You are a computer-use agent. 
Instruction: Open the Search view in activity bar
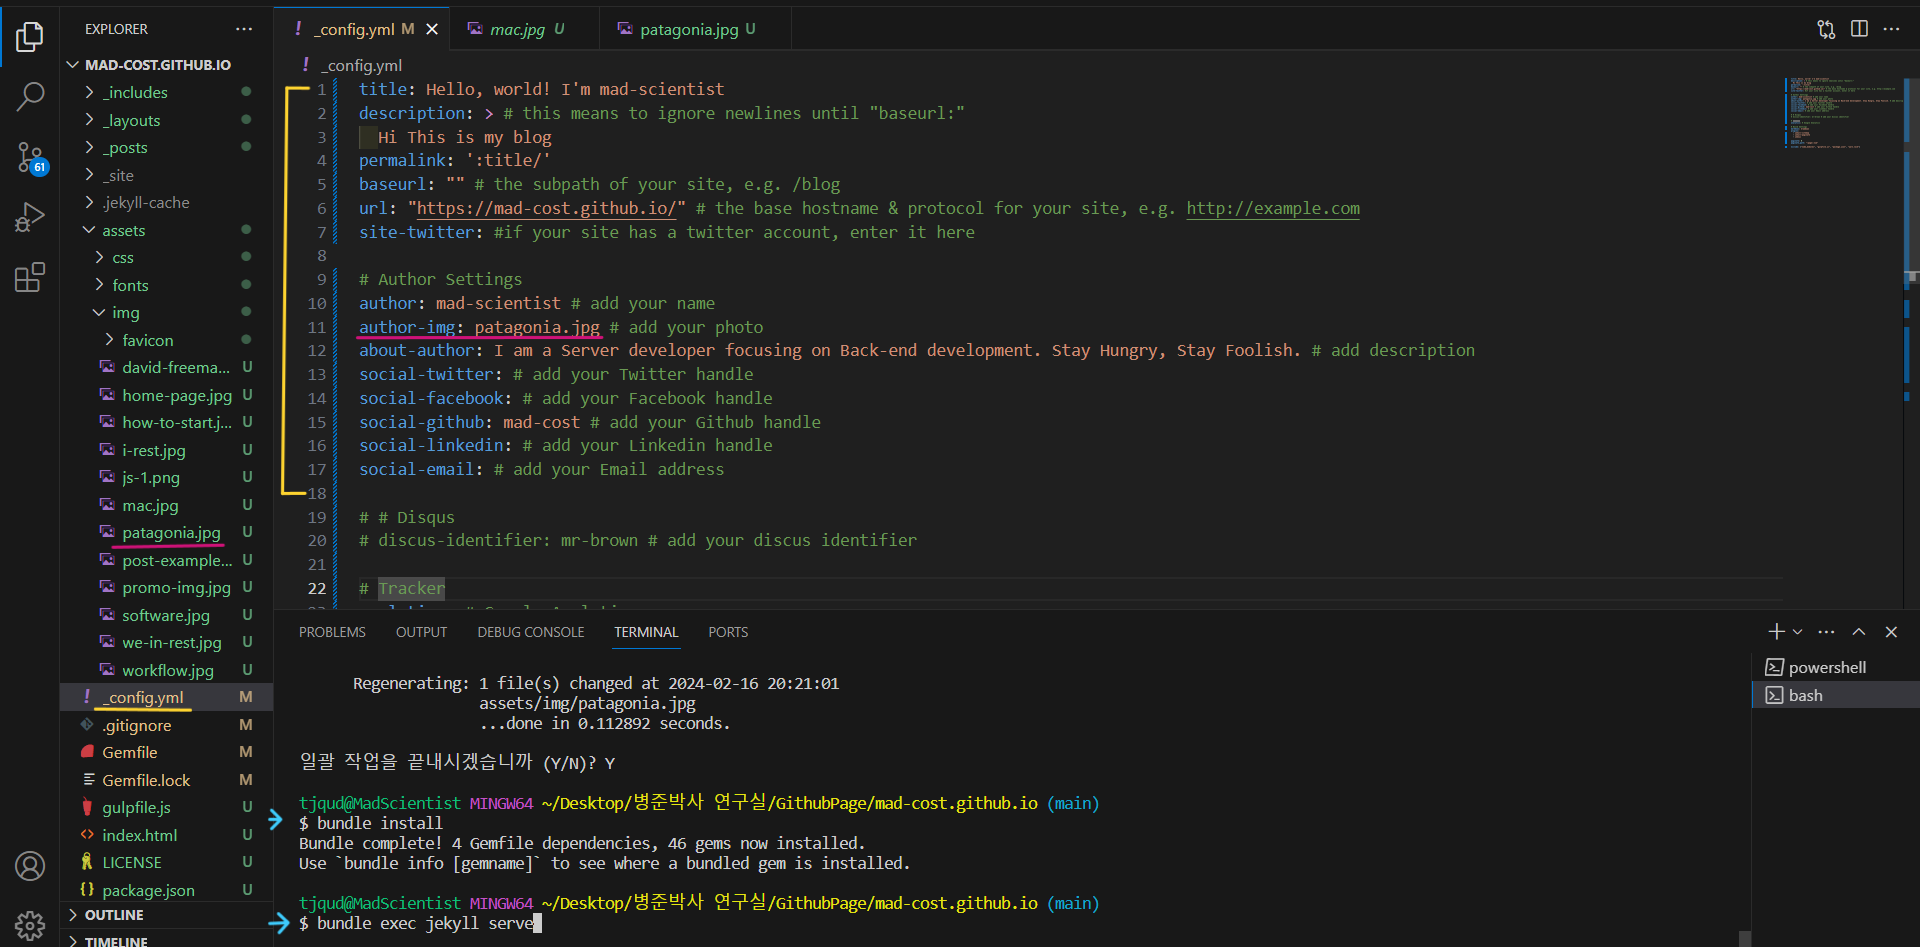tap(30, 97)
